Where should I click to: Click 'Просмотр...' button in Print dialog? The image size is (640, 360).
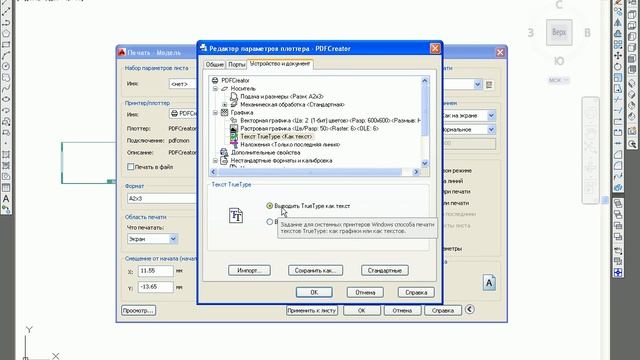(138, 311)
